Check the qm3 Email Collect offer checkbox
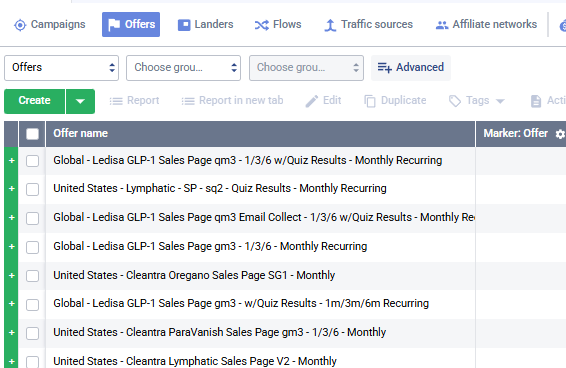The image size is (566, 368). pyautogui.click(x=32, y=218)
